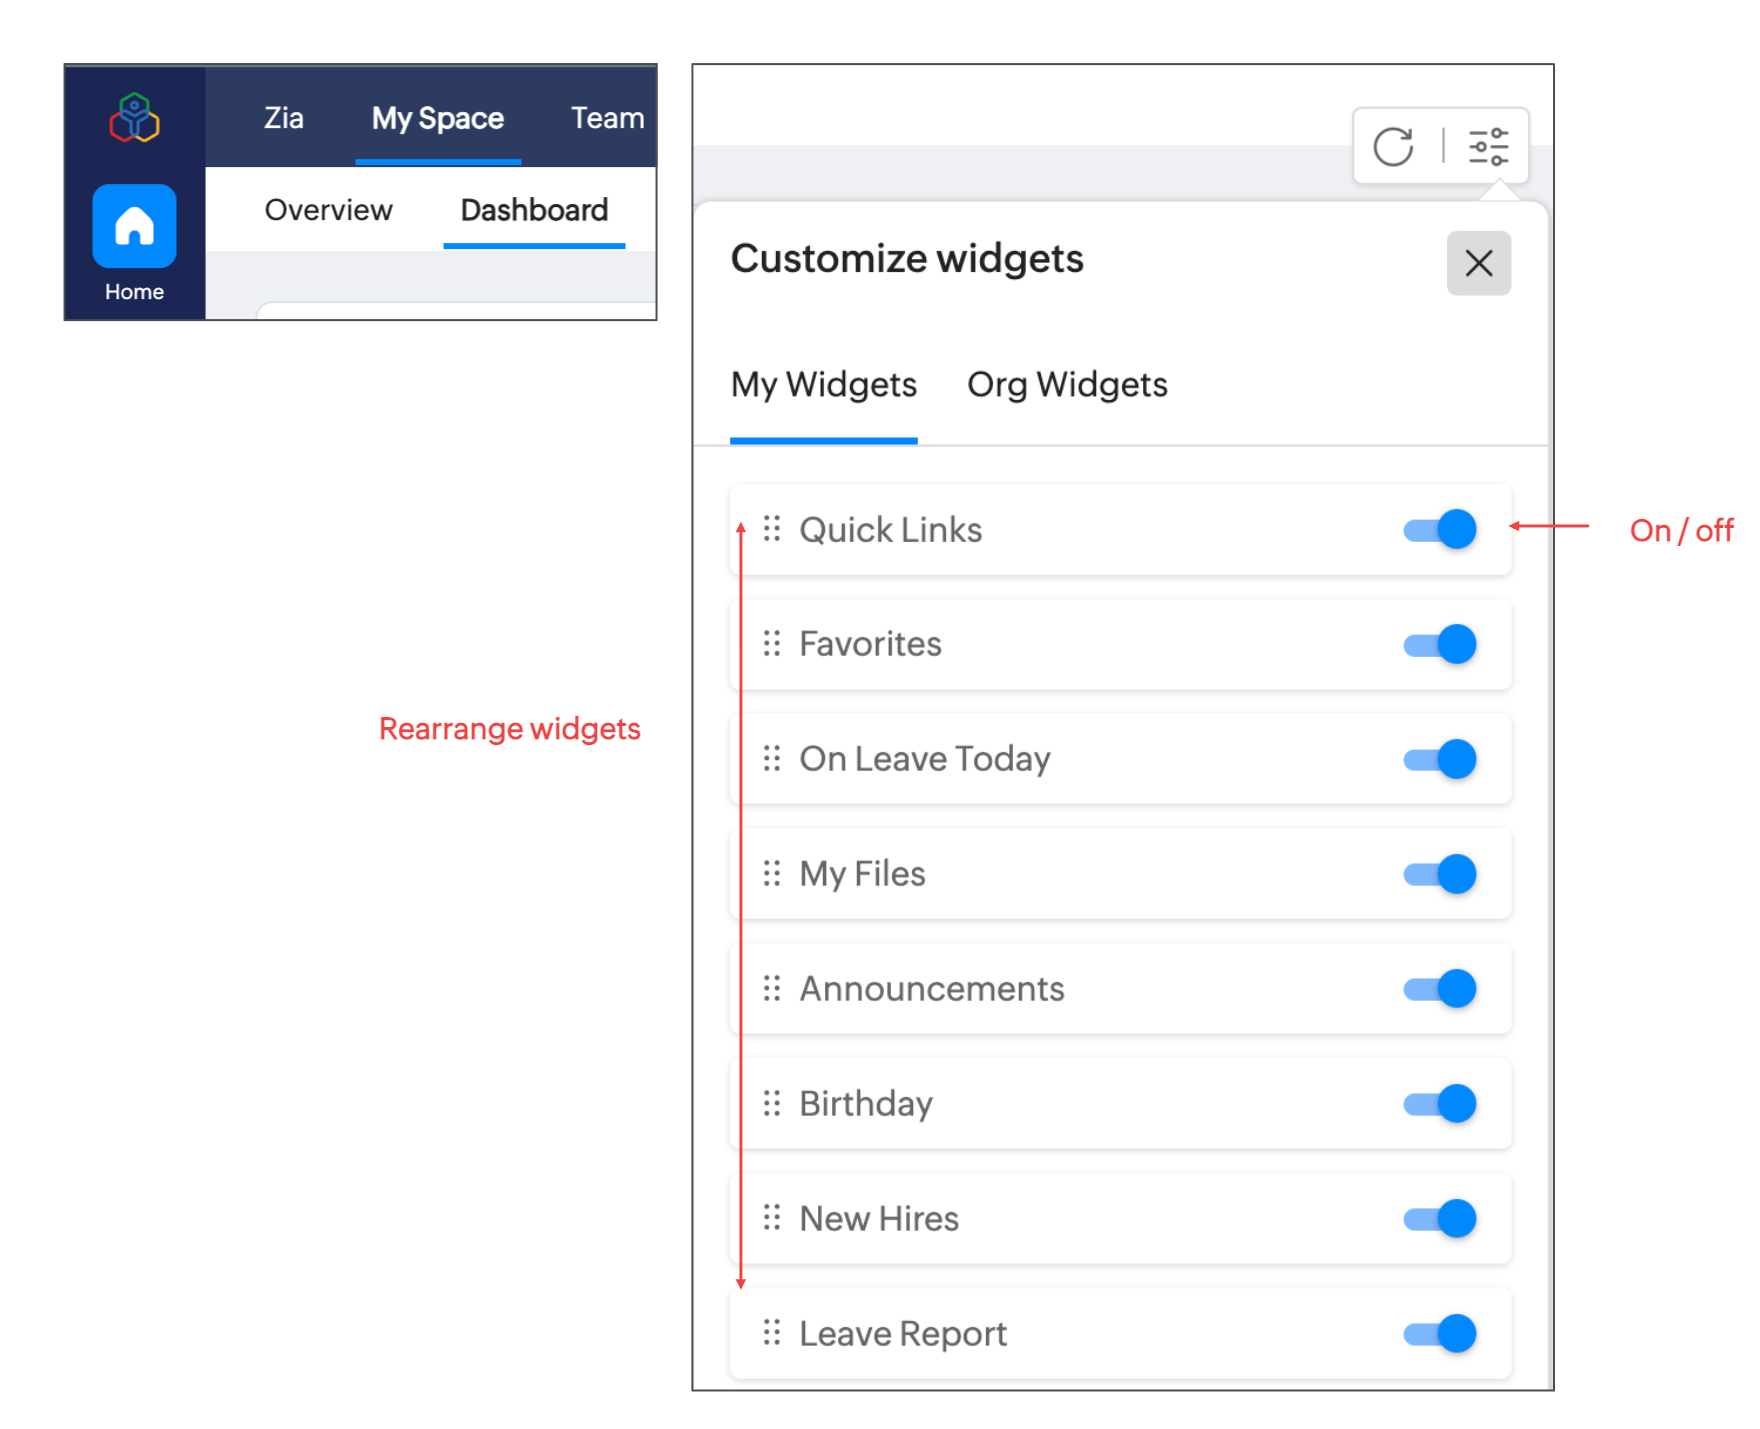
Task: Disable the On Leave Today widget
Action: (1440, 759)
